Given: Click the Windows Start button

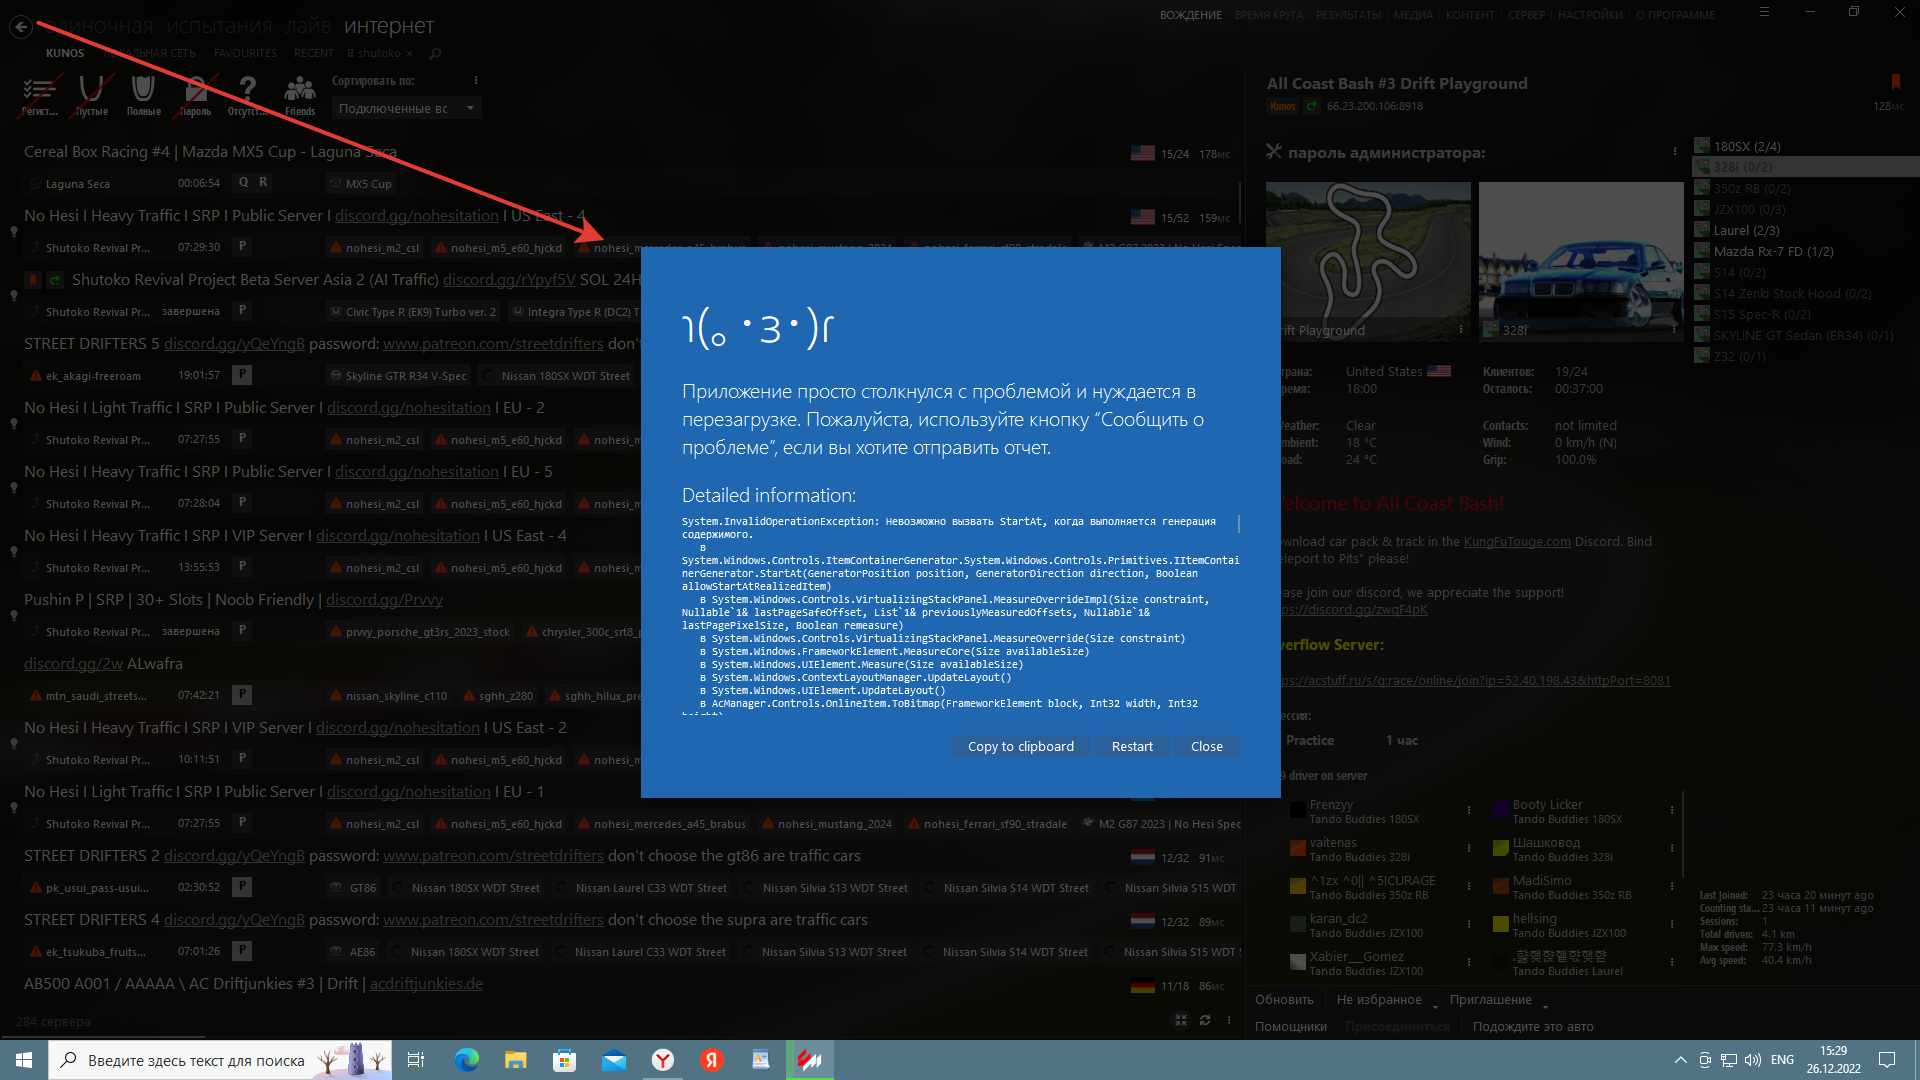Looking at the screenshot, I should coord(24,1060).
